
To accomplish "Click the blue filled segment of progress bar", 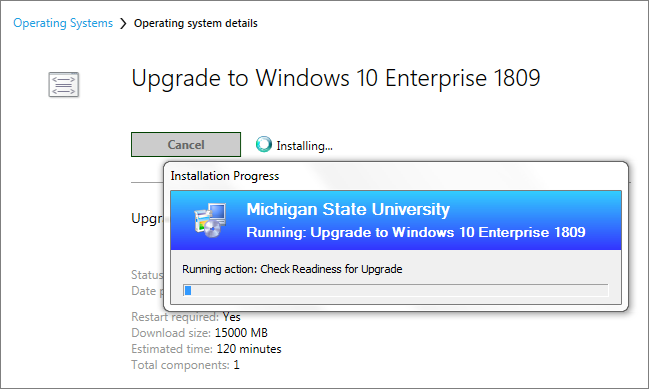I will pyautogui.click(x=188, y=291).
